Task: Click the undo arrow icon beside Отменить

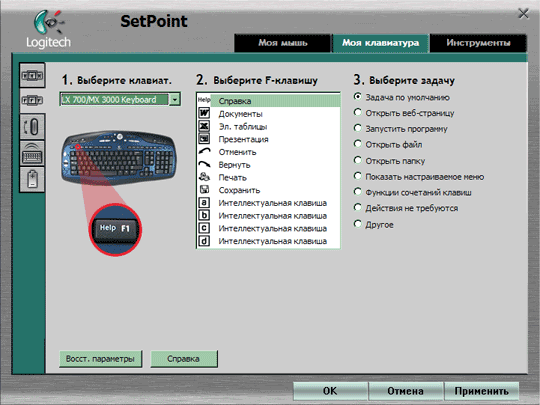Action: tap(204, 151)
